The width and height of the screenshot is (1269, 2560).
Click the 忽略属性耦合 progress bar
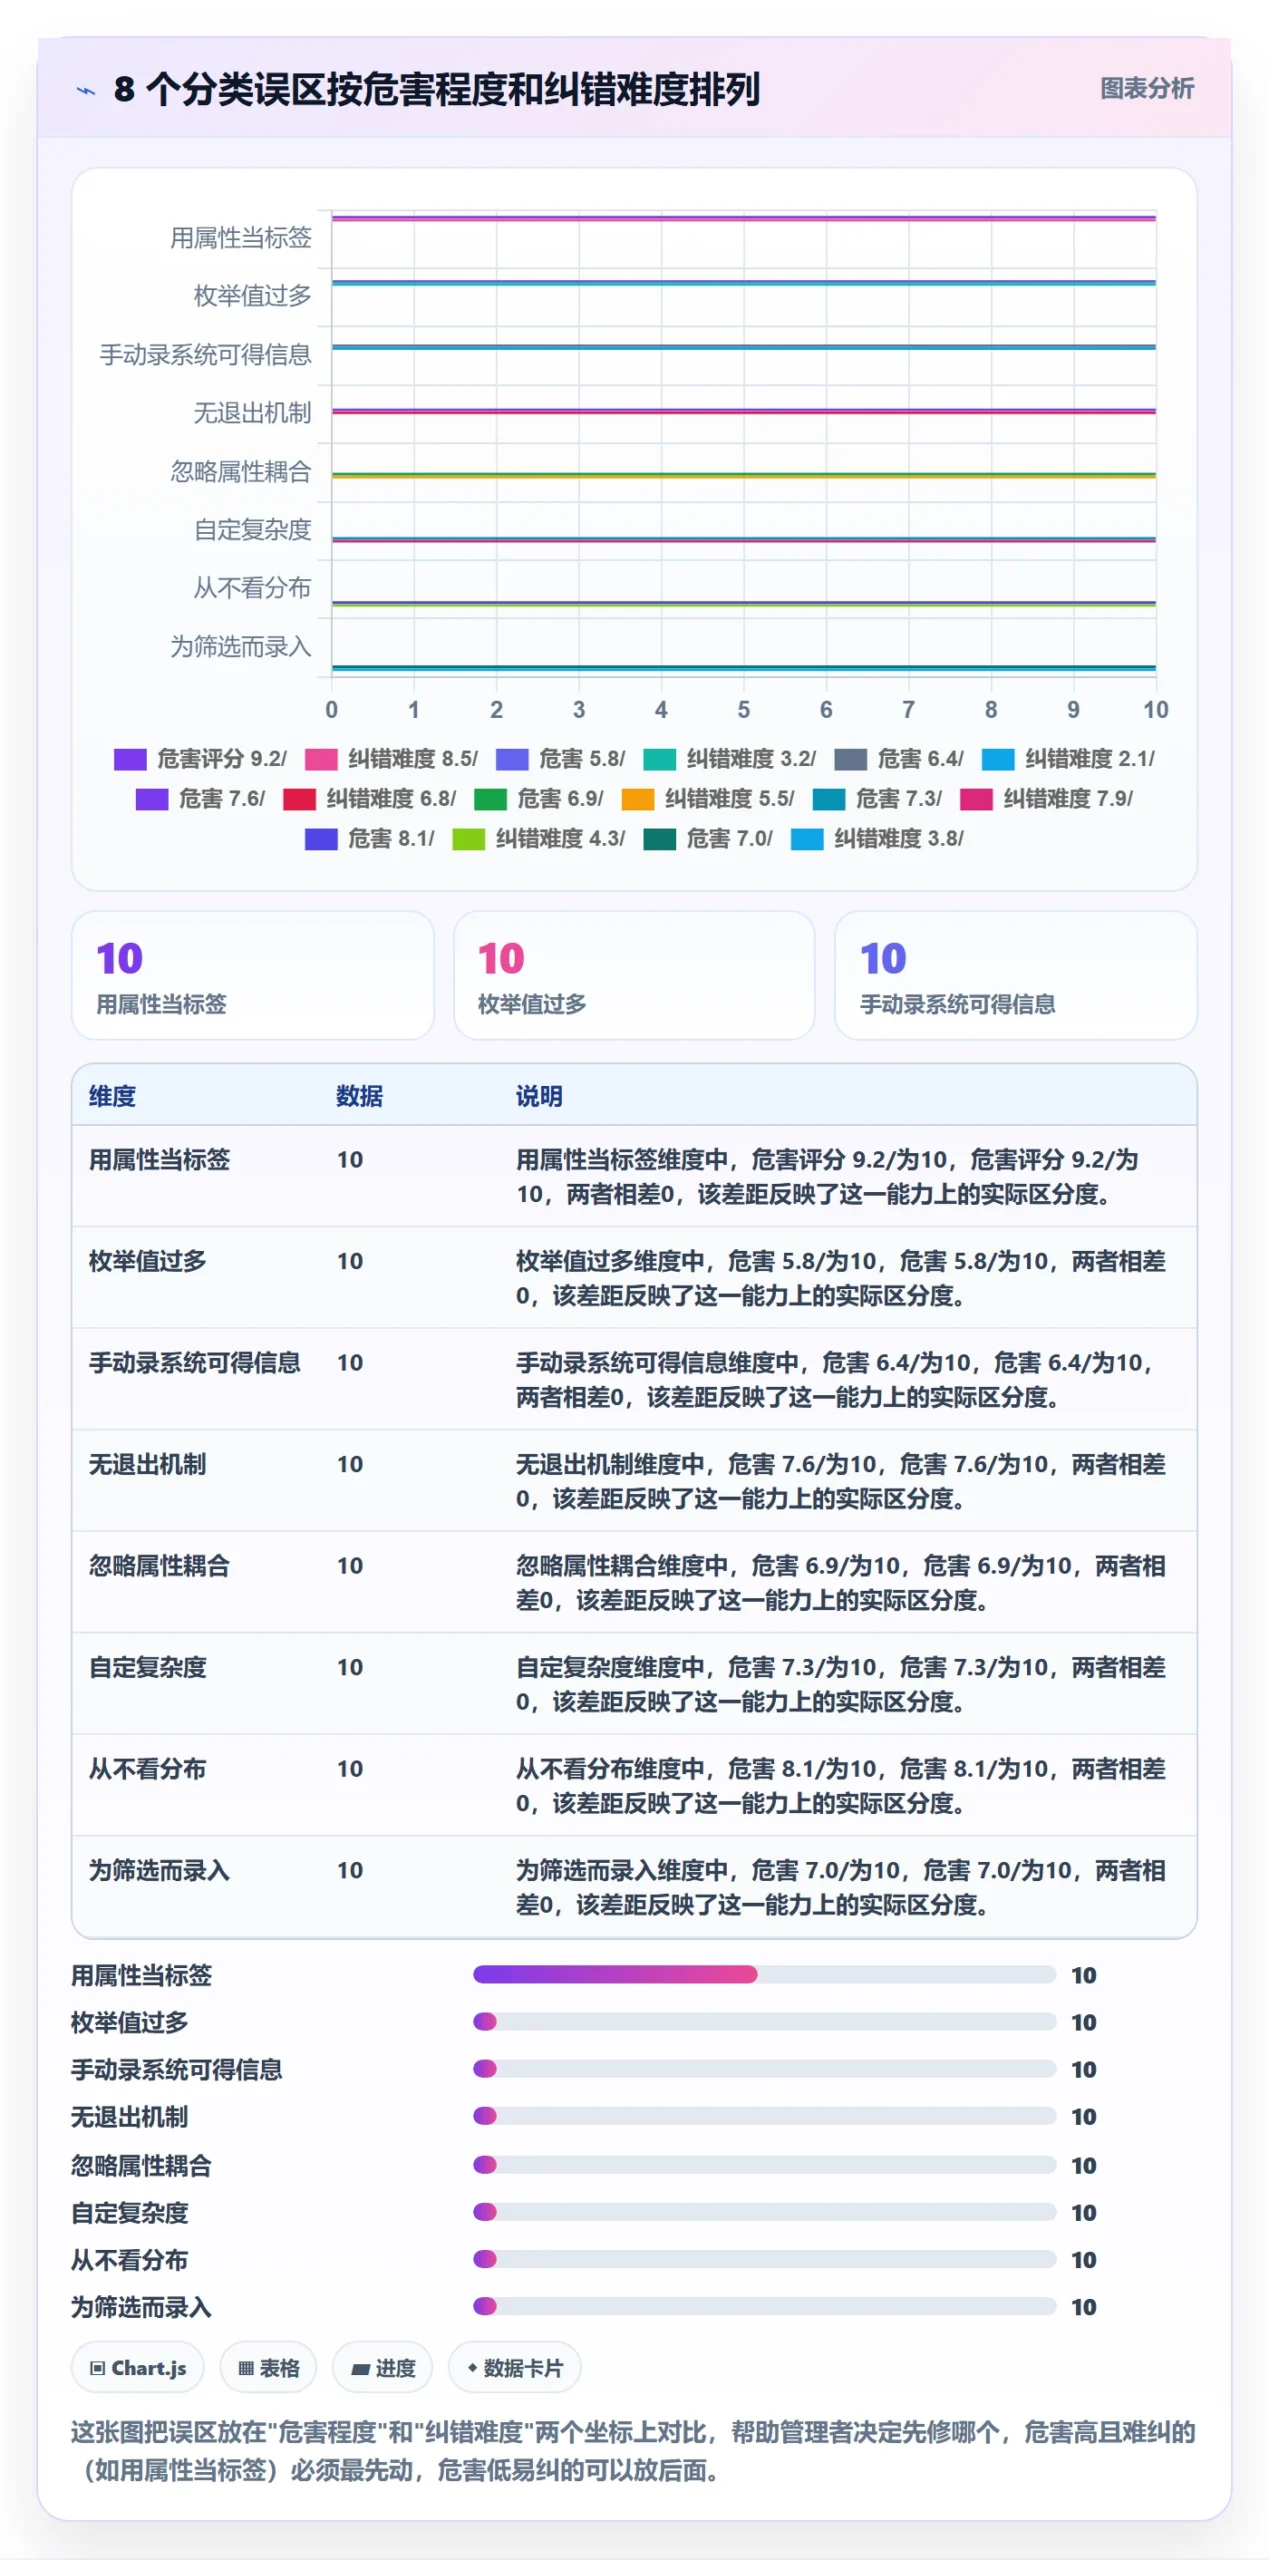(x=764, y=2164)
